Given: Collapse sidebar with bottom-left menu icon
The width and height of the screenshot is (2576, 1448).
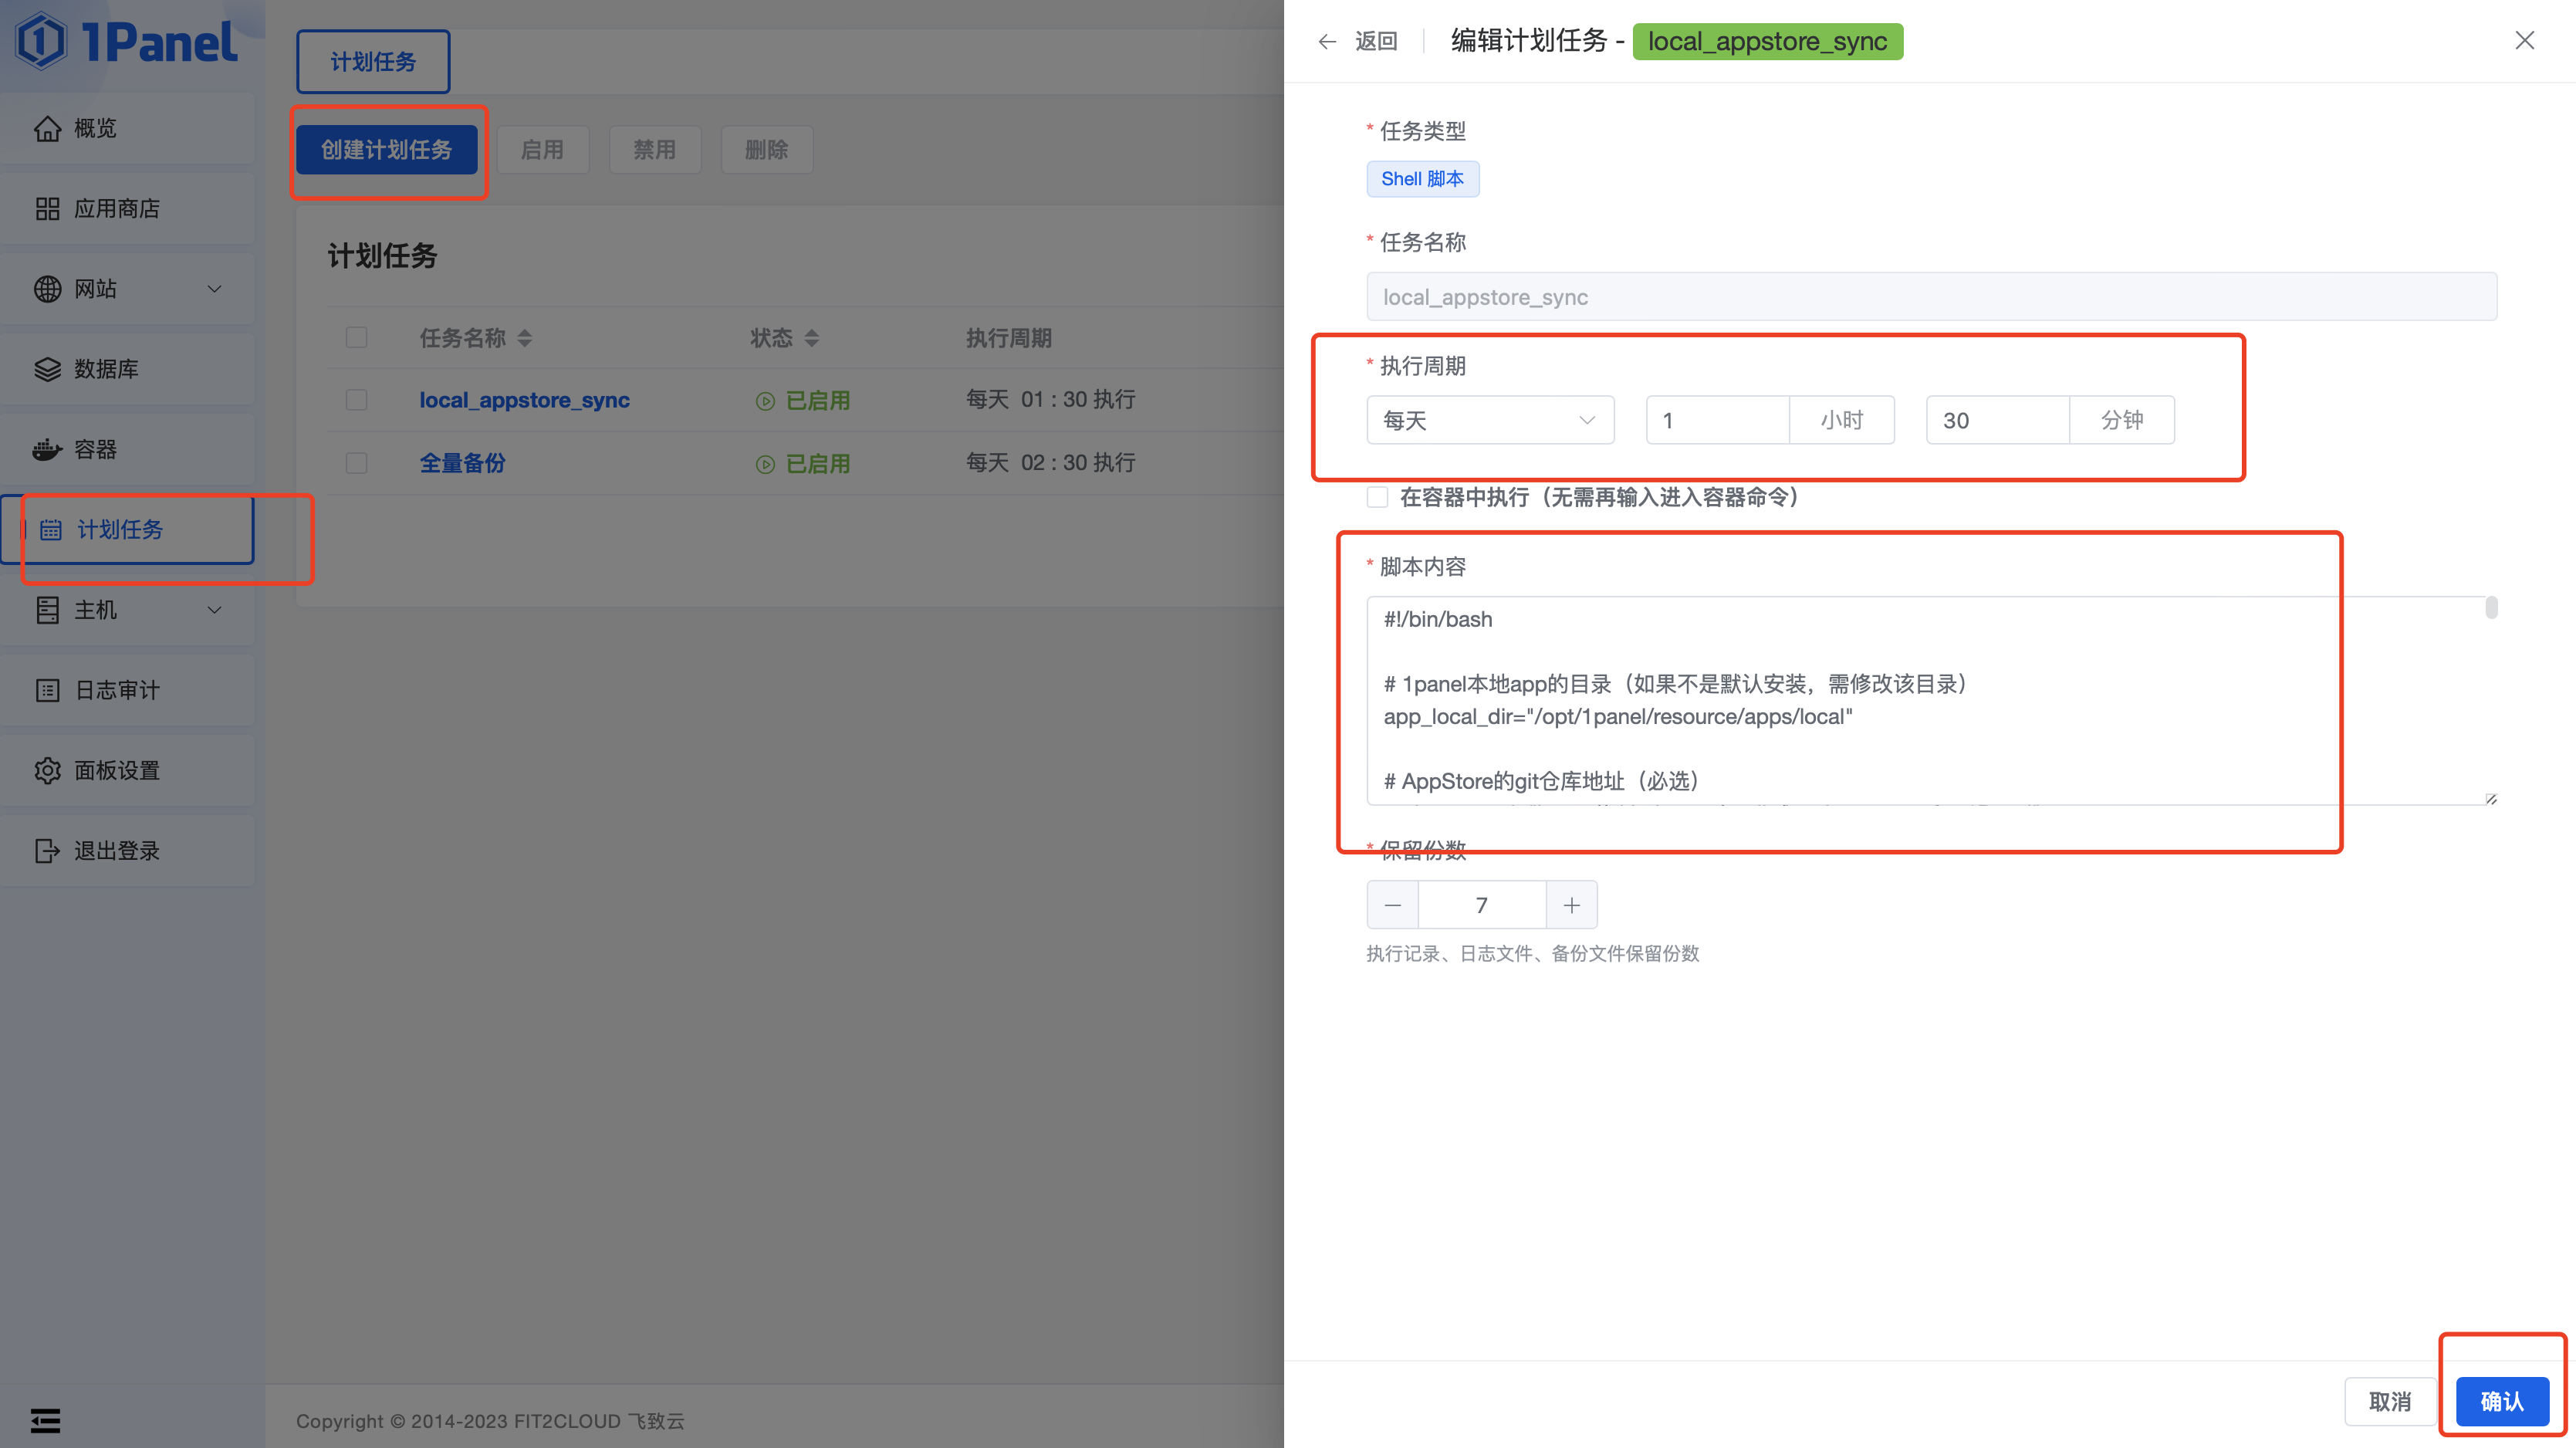Looking at the screenshot, I should [45, 1420].
